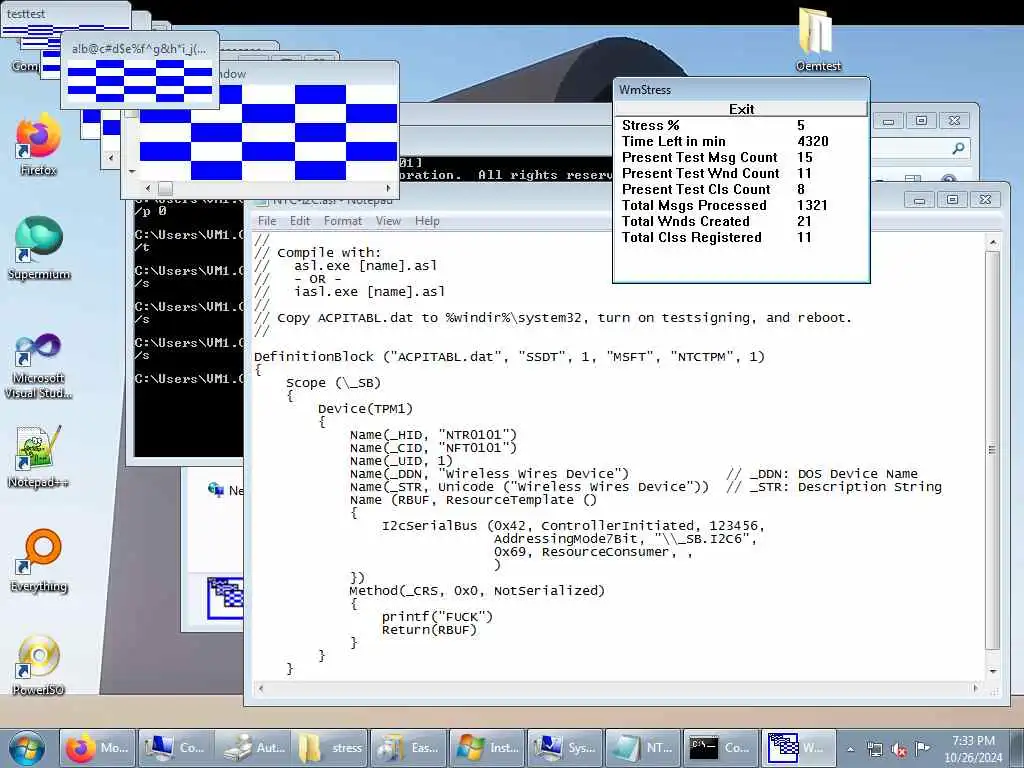Open the Help menu in Notepad
This screenshot has width=1024, height=768.
point(427,221)
